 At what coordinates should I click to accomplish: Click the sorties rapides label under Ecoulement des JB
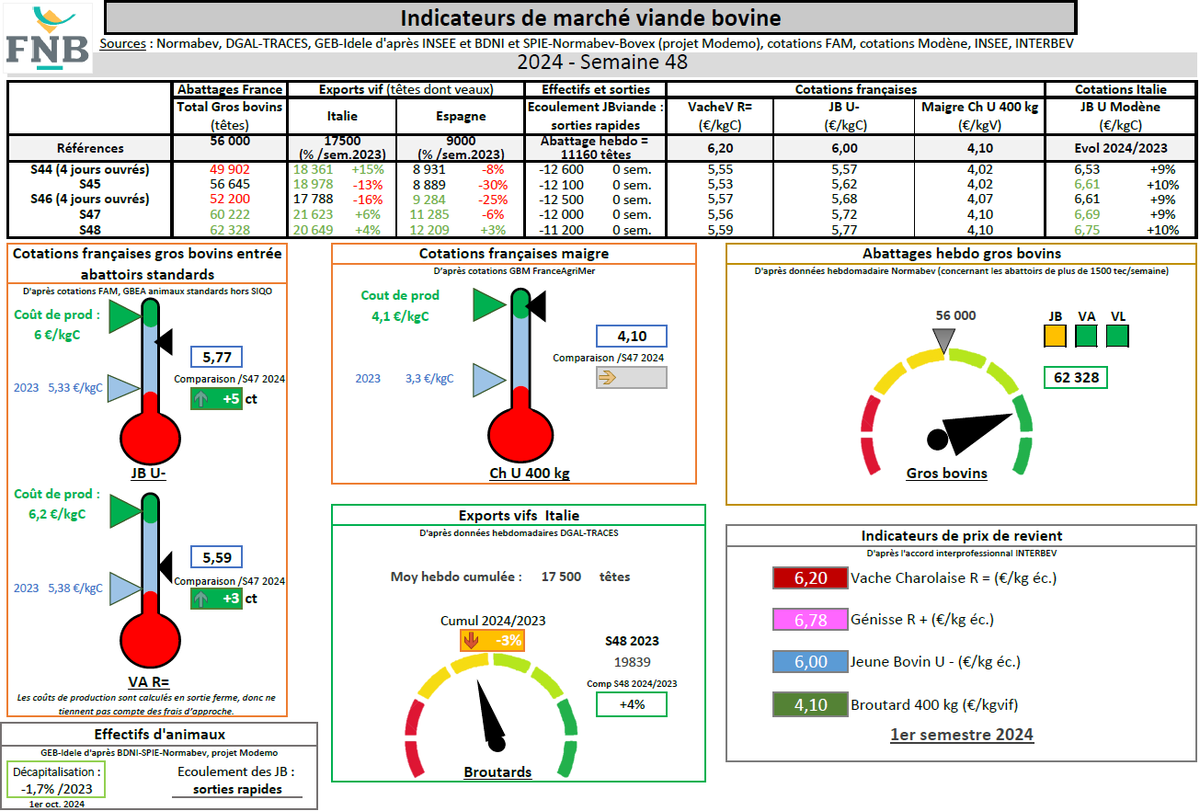[x=235, y=788]
